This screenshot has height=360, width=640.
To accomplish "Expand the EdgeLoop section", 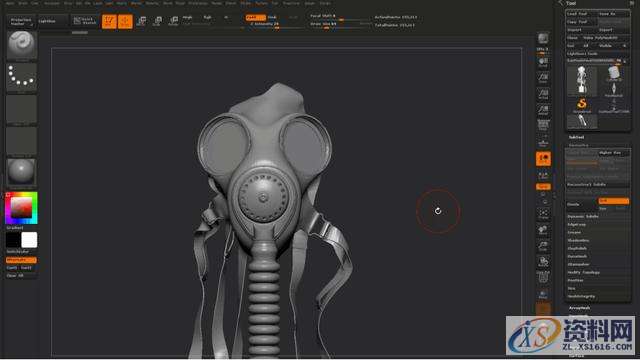I will (x=577, y=224).
